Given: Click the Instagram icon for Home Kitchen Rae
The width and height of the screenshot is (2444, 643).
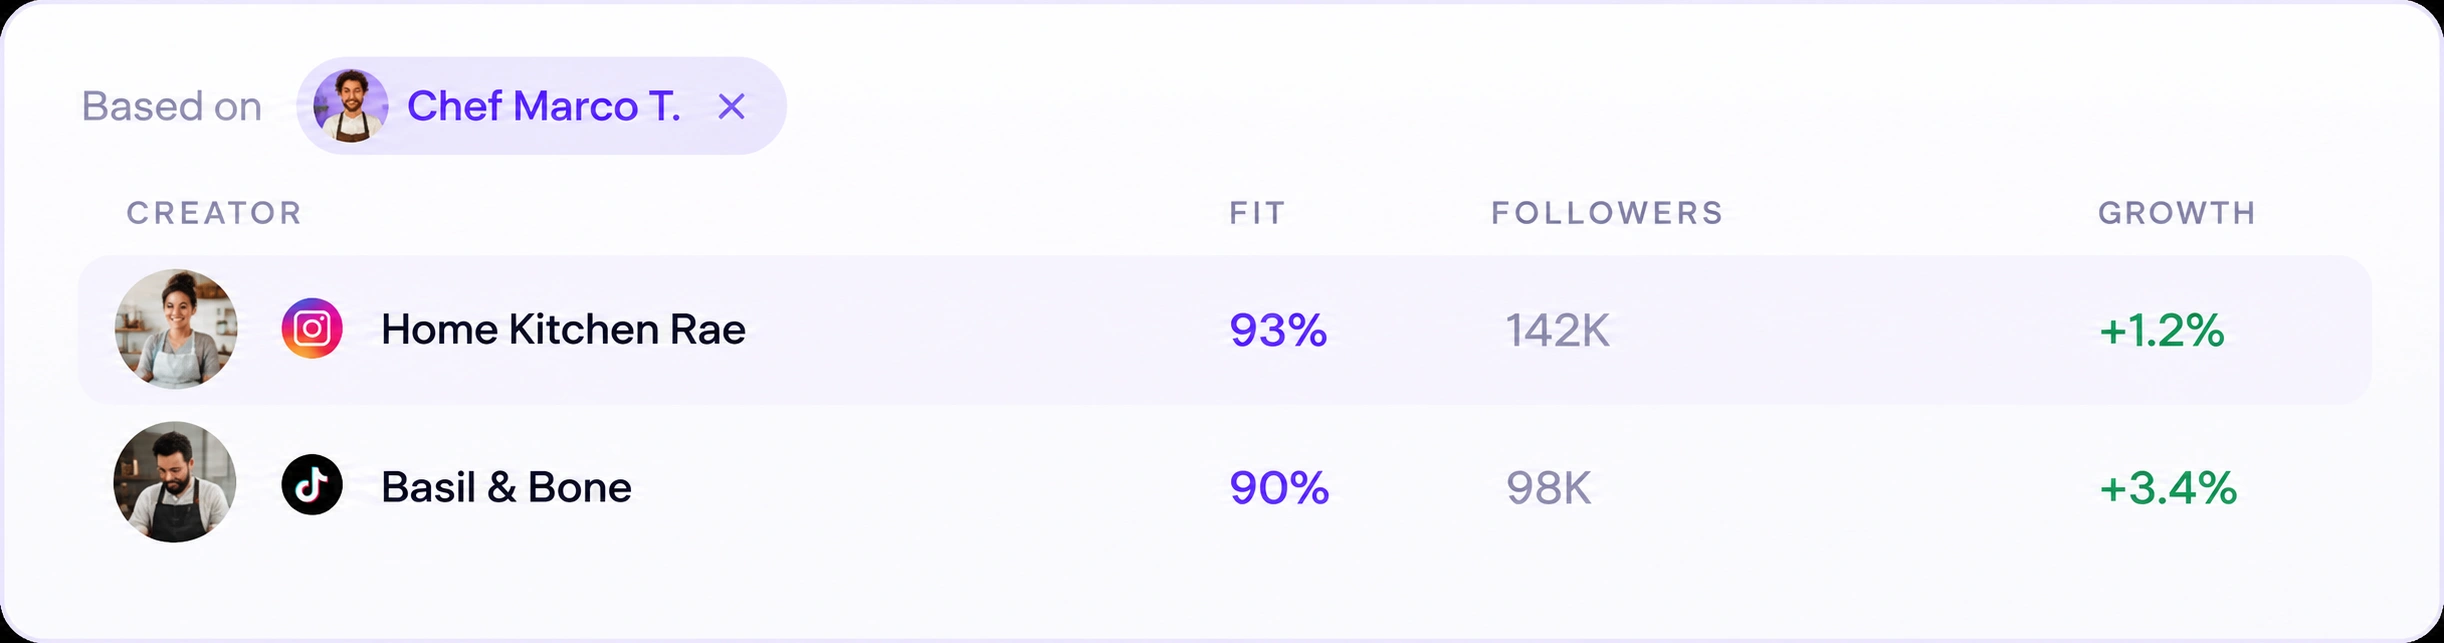Looking at the screenshot, I should [312, 328].
